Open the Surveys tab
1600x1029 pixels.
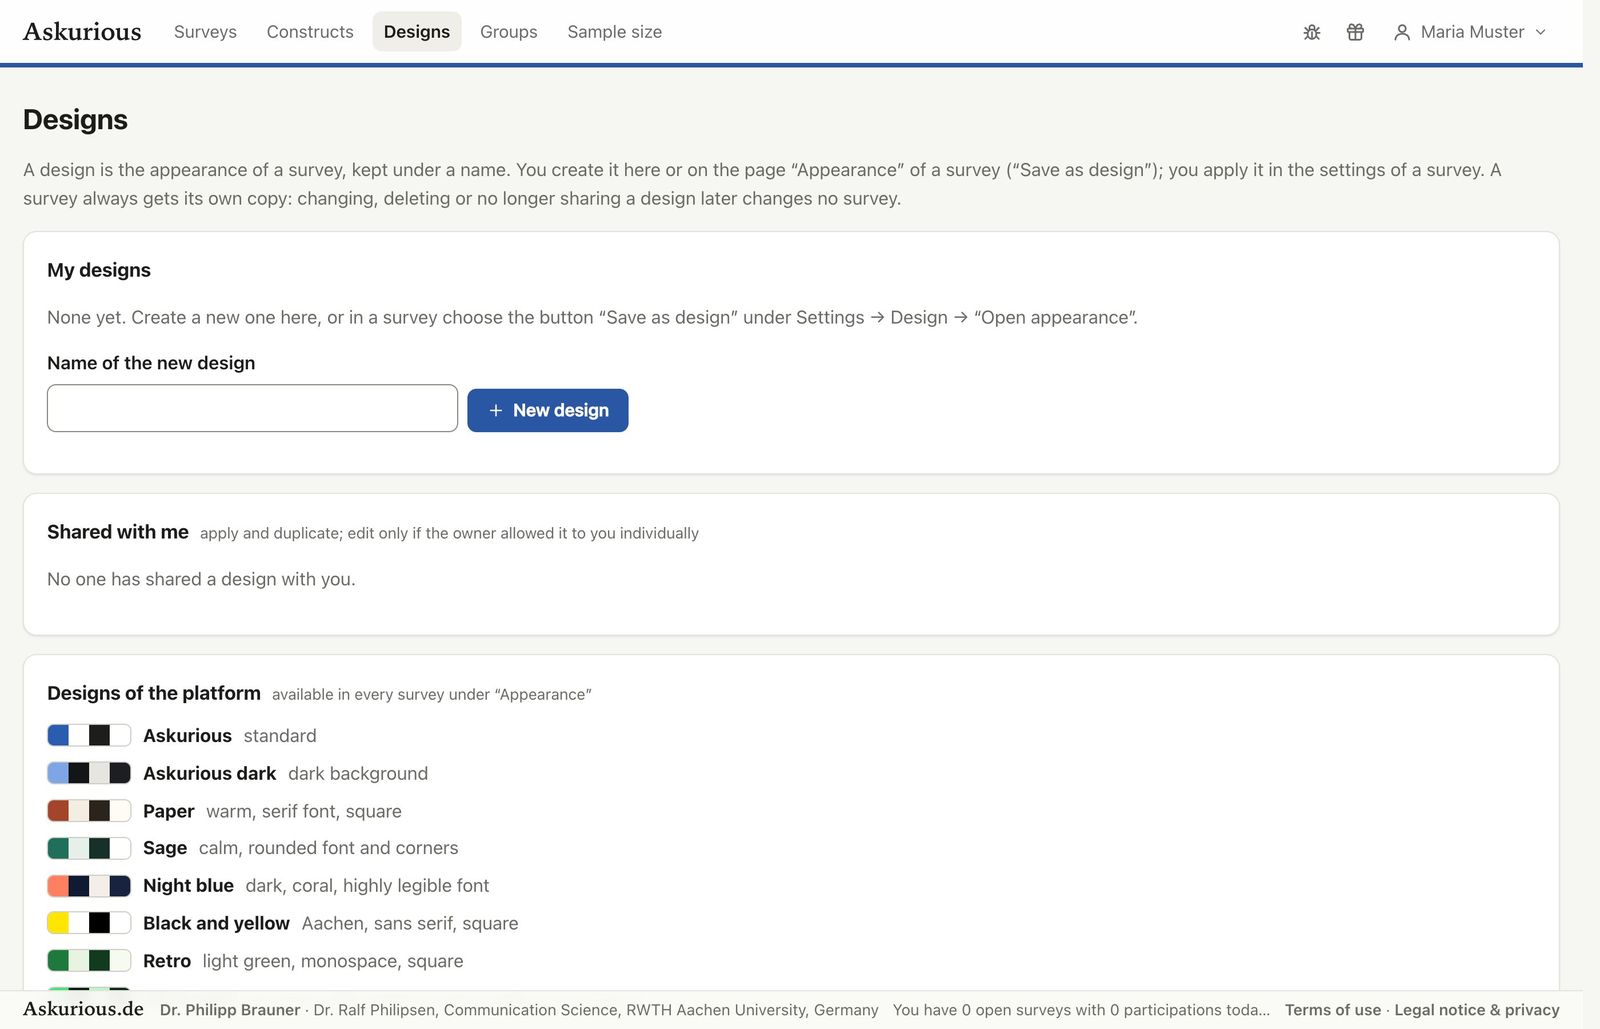[205, 32]
